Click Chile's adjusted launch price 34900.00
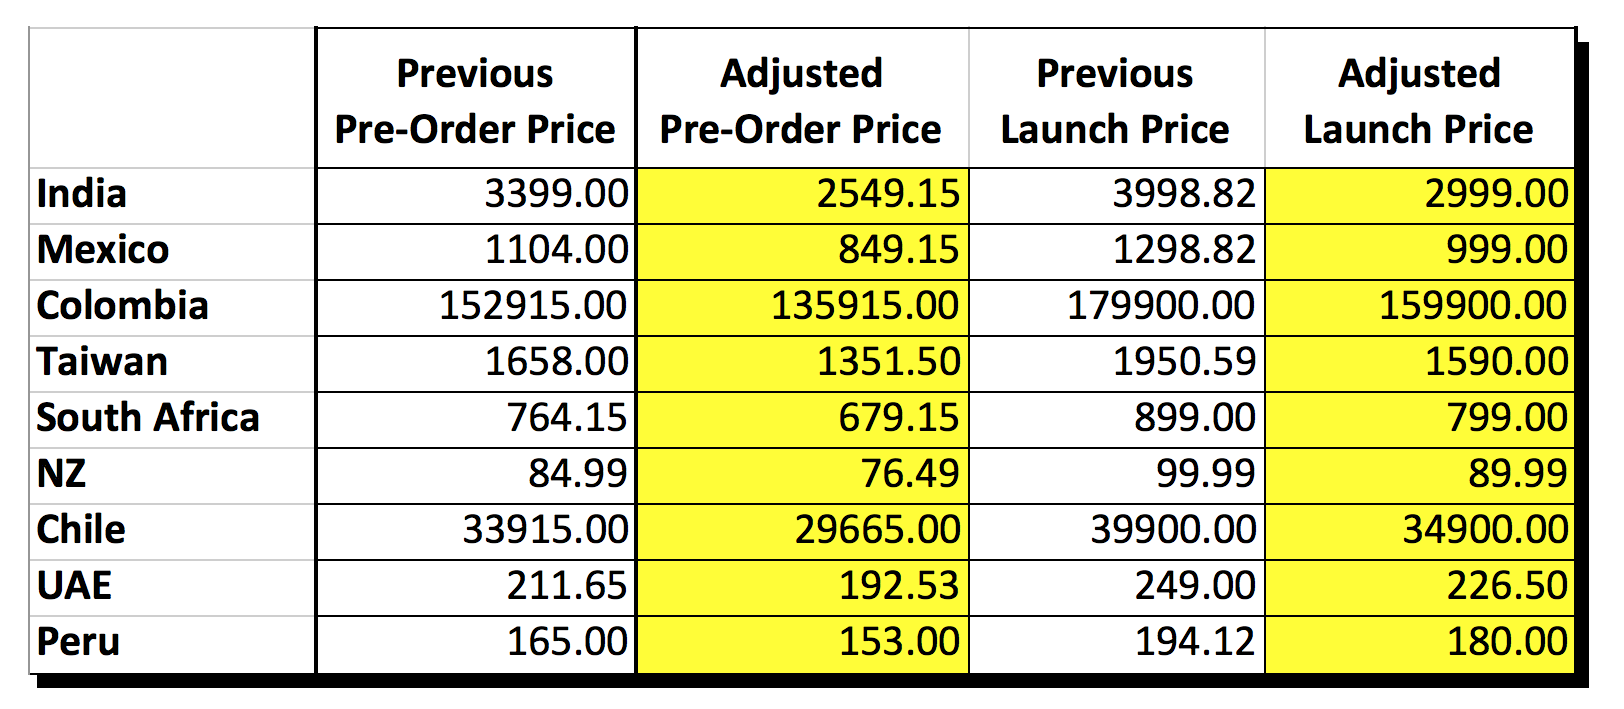 tap(1420, 531)
